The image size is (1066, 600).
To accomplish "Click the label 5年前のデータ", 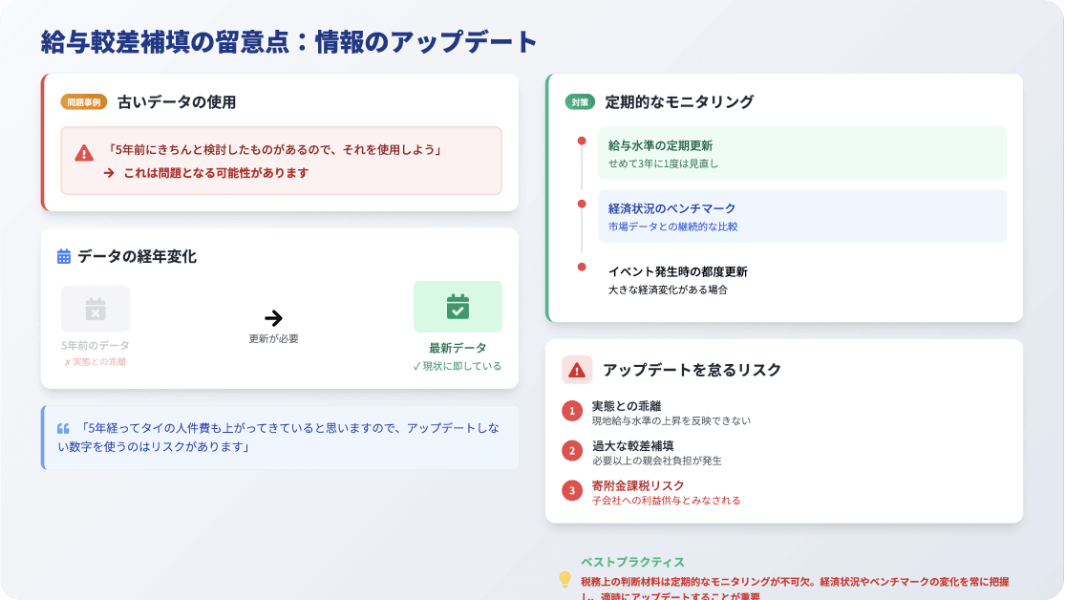I will coord(95,345).
